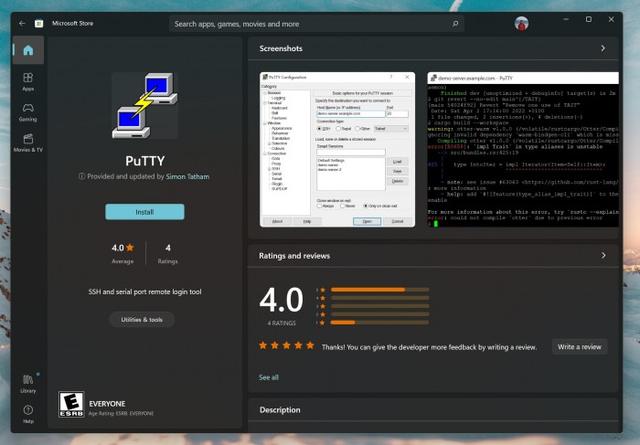Minimize the Microsoft Store window

[x=566, y=19]
